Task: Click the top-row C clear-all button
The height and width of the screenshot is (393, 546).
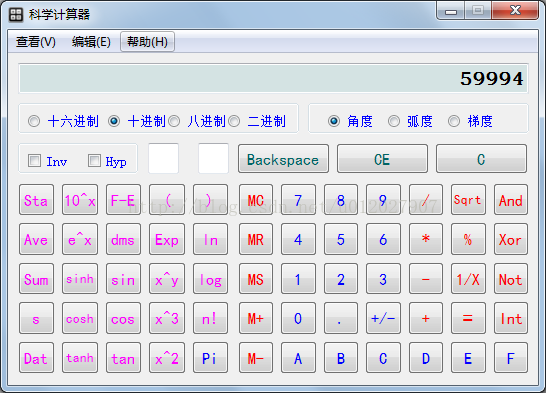Action: 481,159
